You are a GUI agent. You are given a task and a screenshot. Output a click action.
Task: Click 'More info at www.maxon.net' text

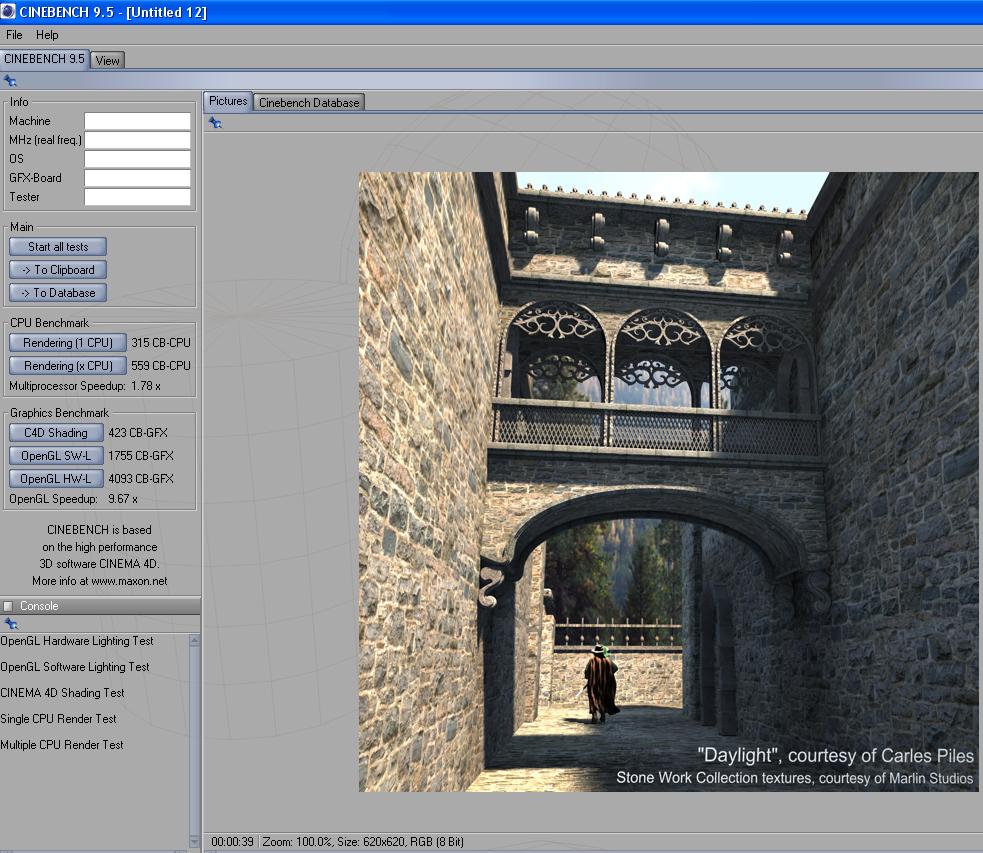100,581
